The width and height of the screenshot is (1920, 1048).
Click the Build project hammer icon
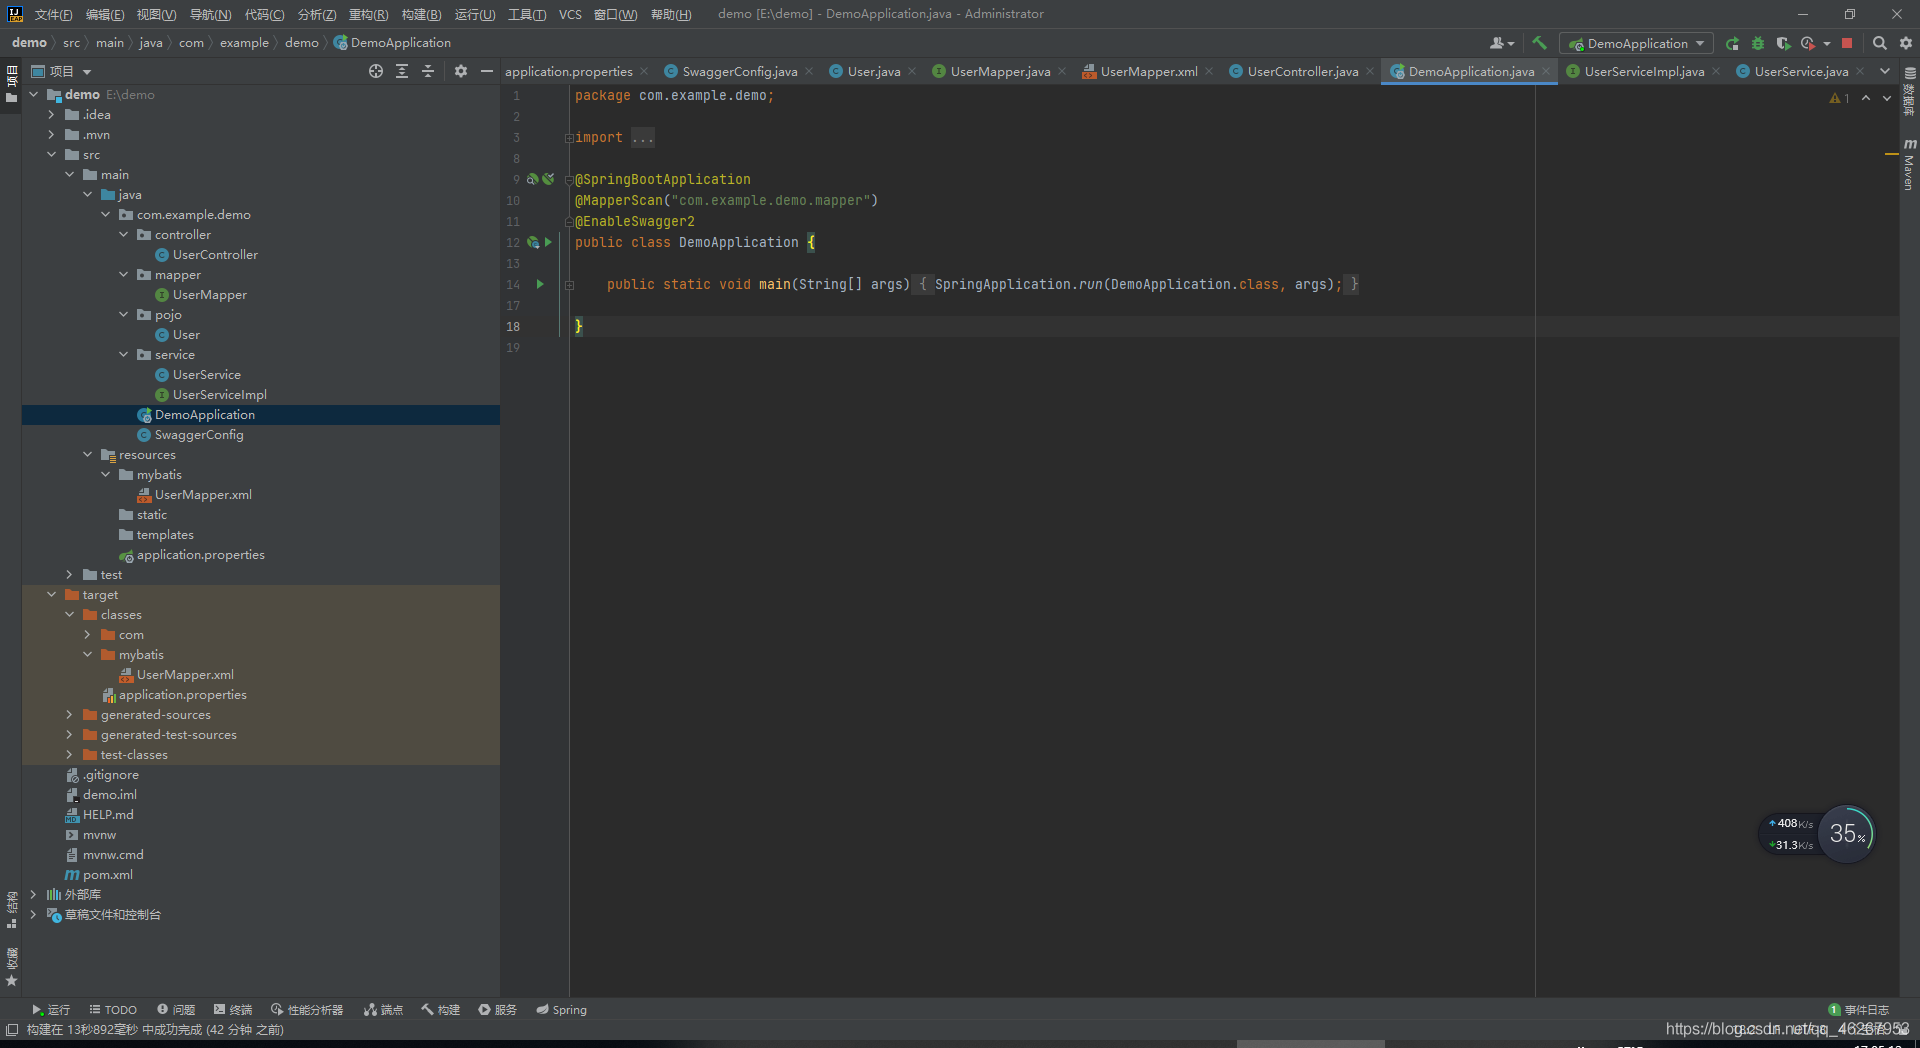tap(1539, 43)
